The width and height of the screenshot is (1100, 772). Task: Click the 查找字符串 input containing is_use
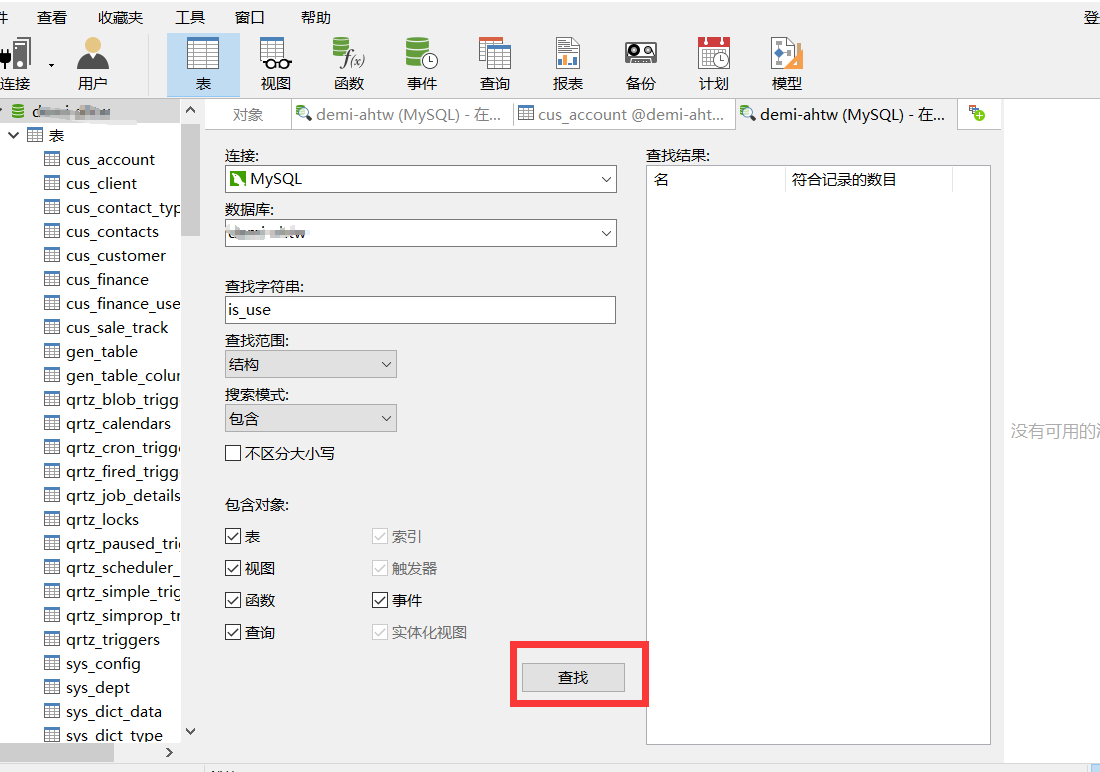coord(420,310)
